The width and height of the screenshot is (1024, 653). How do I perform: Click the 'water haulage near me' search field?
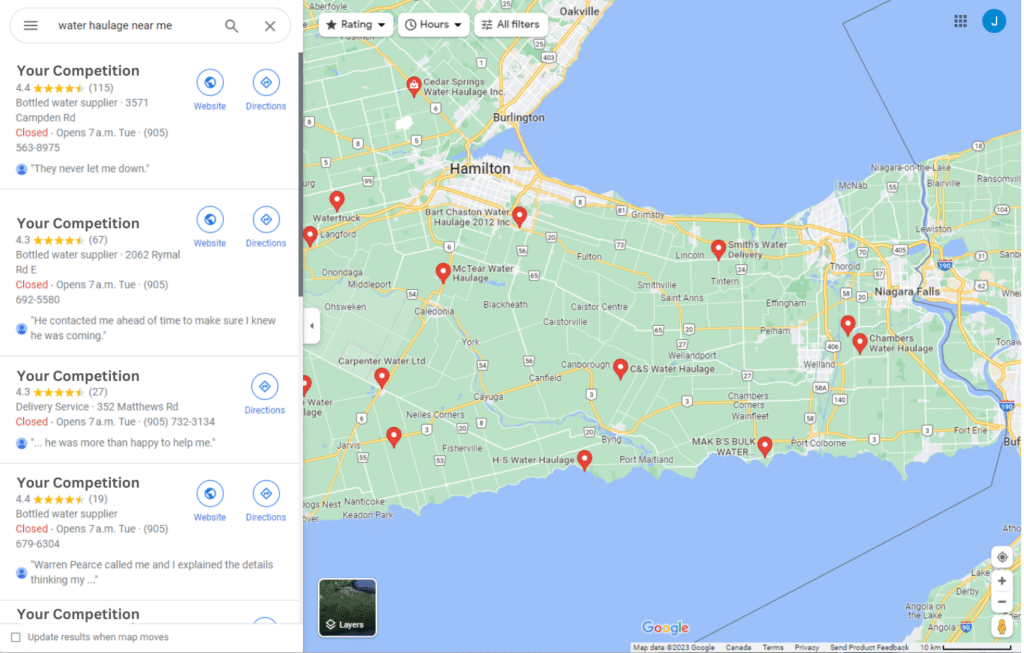point(116,25)
